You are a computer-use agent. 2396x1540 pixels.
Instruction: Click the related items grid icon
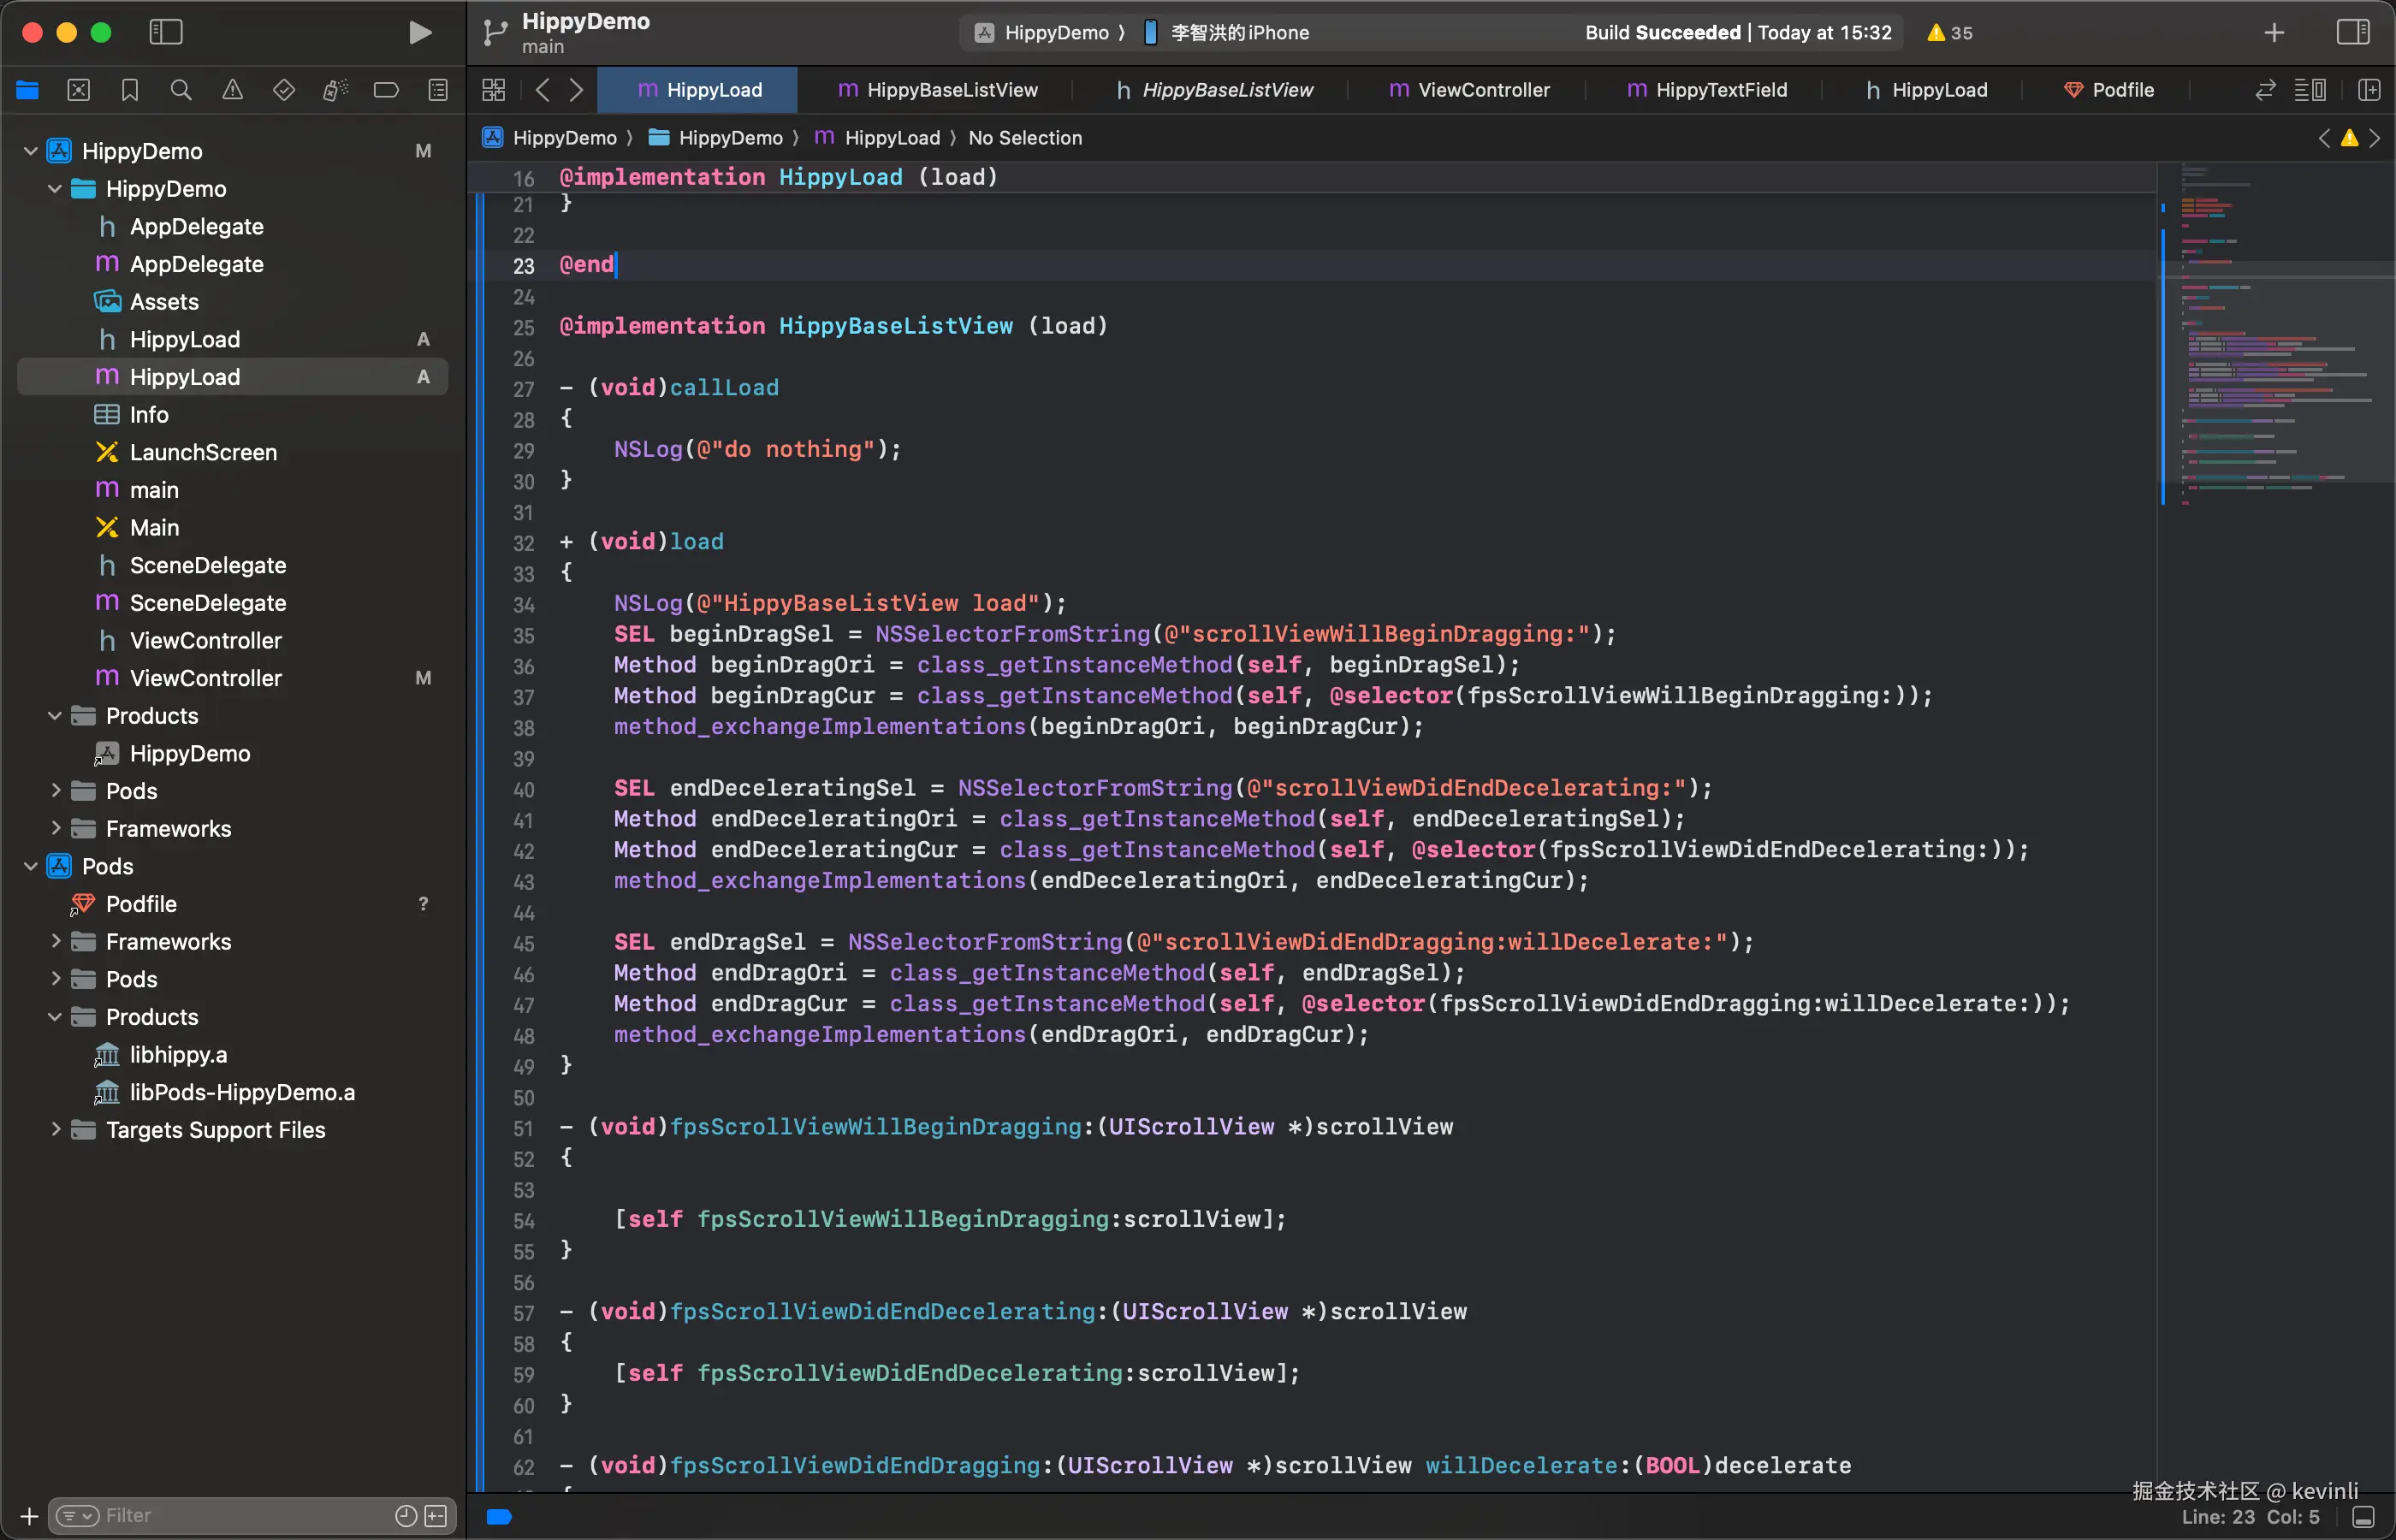click(494, 90)
